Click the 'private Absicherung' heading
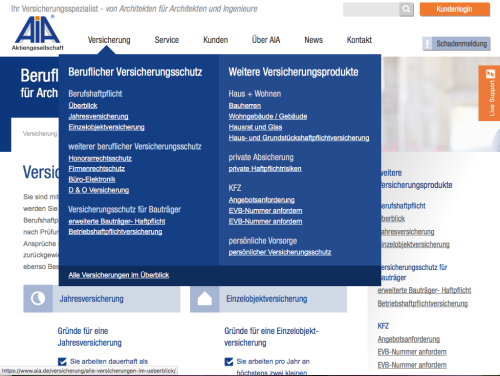The height and width of the screenshot is (376, 500). click(x=261, y=157)
